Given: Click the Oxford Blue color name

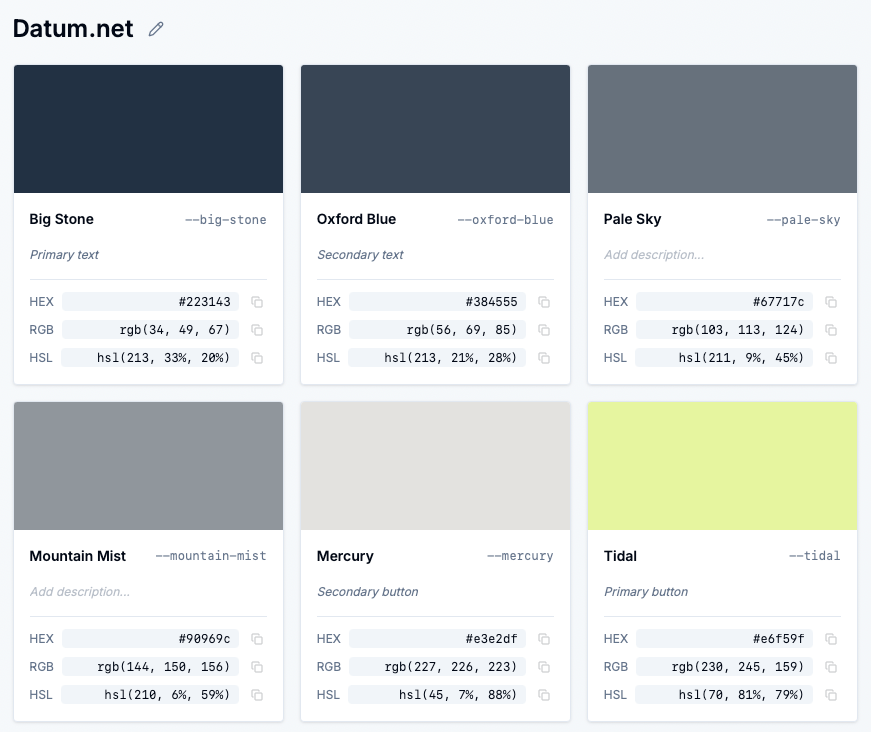Looking at the screenshot, I should 357,219.
